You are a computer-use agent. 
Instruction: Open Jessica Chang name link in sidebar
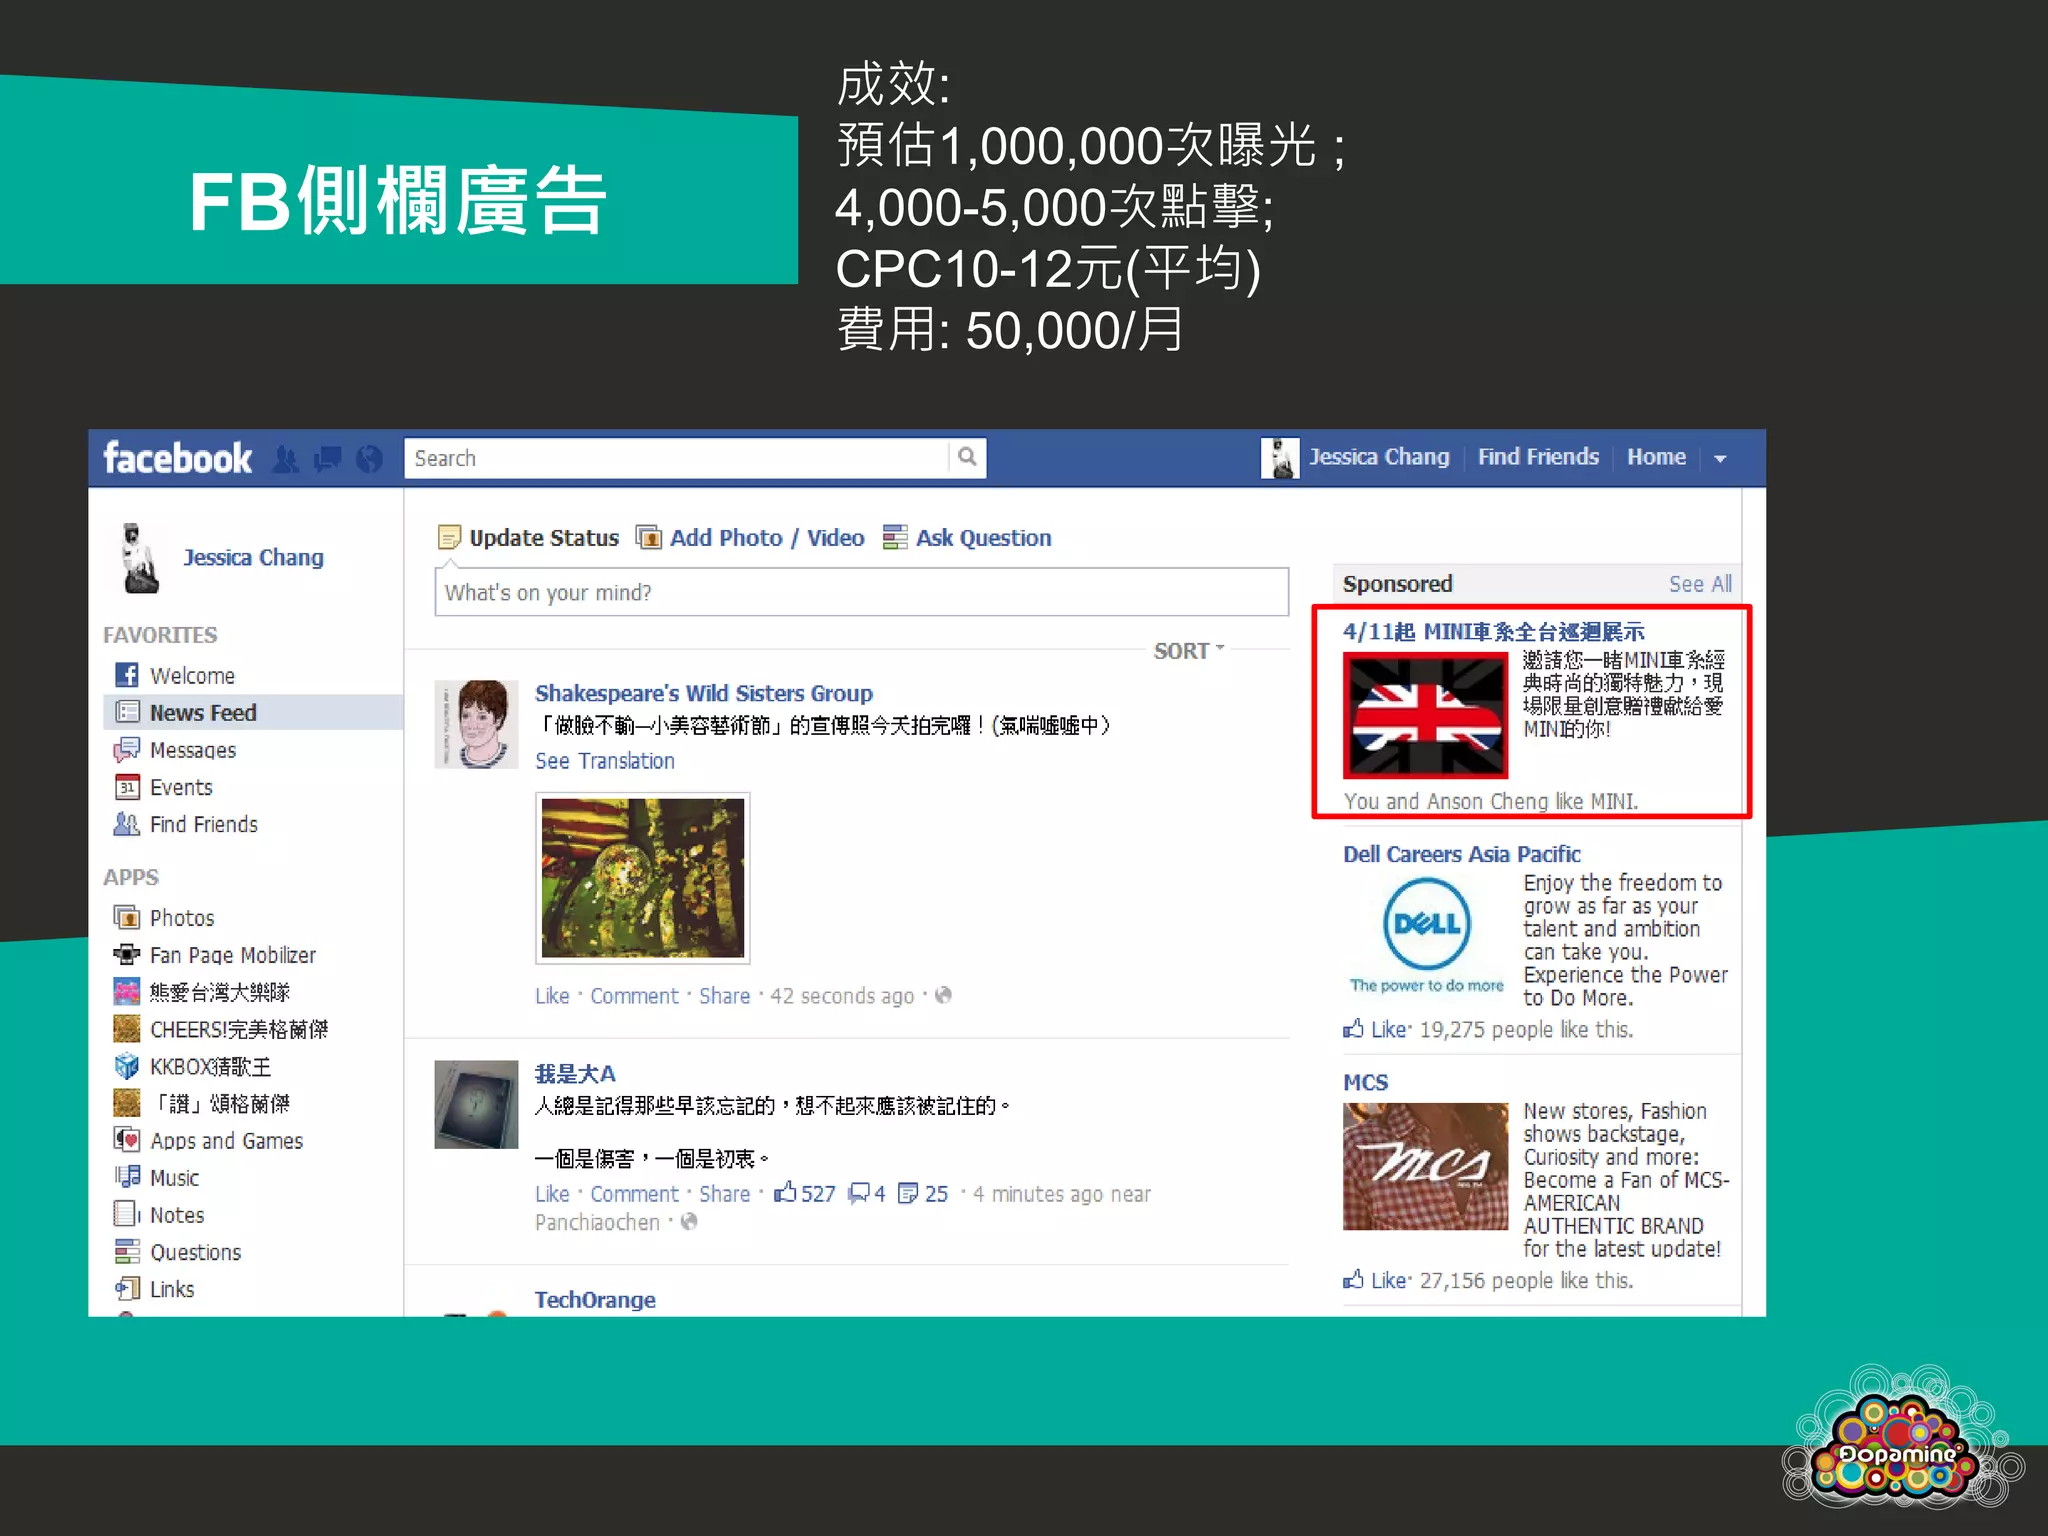click(x=253, y=557)
